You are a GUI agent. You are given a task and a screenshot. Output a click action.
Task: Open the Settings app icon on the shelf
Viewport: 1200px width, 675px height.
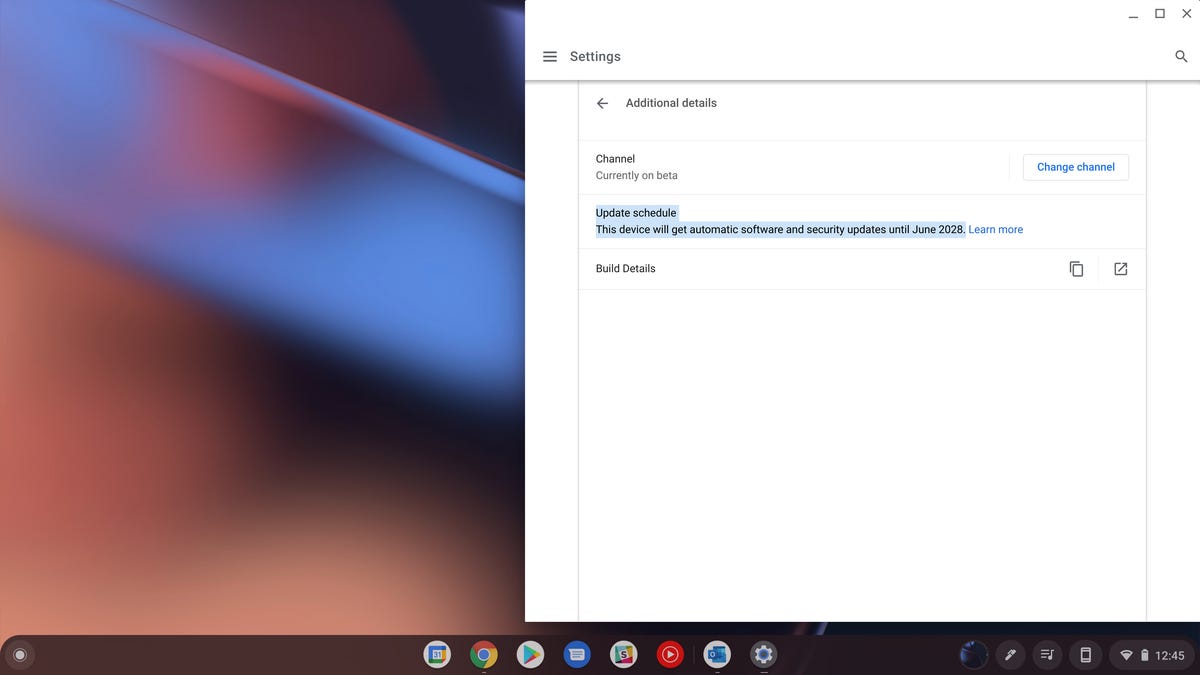pos(763,655)
